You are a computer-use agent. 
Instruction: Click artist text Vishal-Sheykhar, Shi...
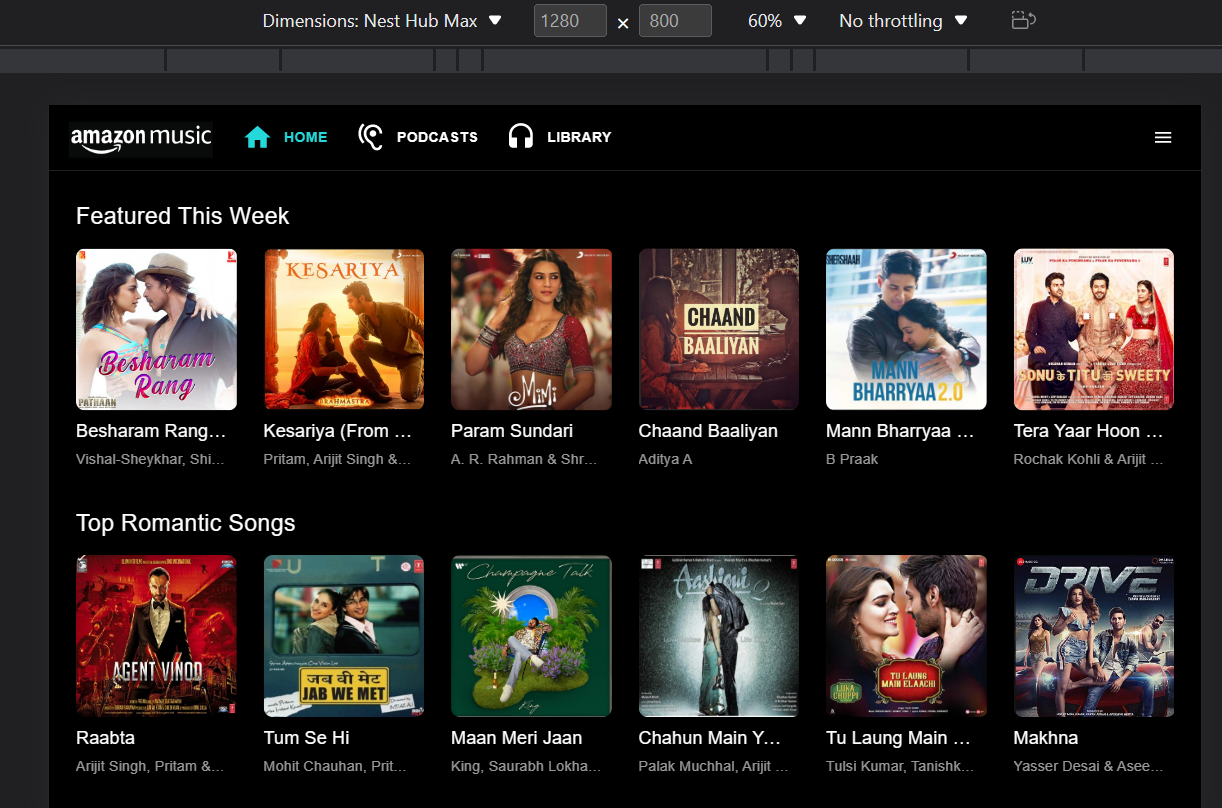point(150,459)
